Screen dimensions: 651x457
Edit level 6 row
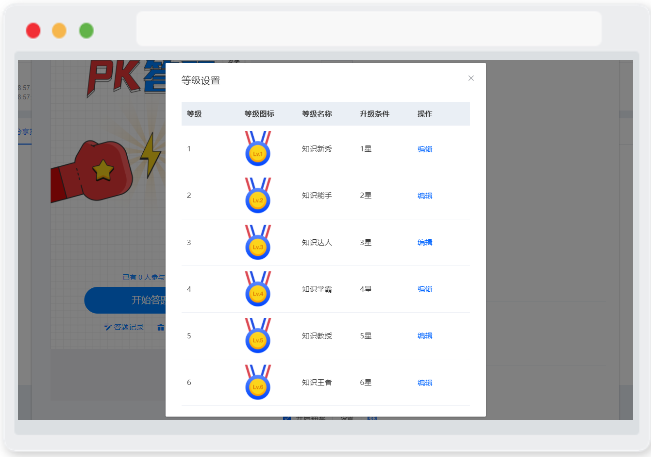pyautogui.click(x=425, y=383)
